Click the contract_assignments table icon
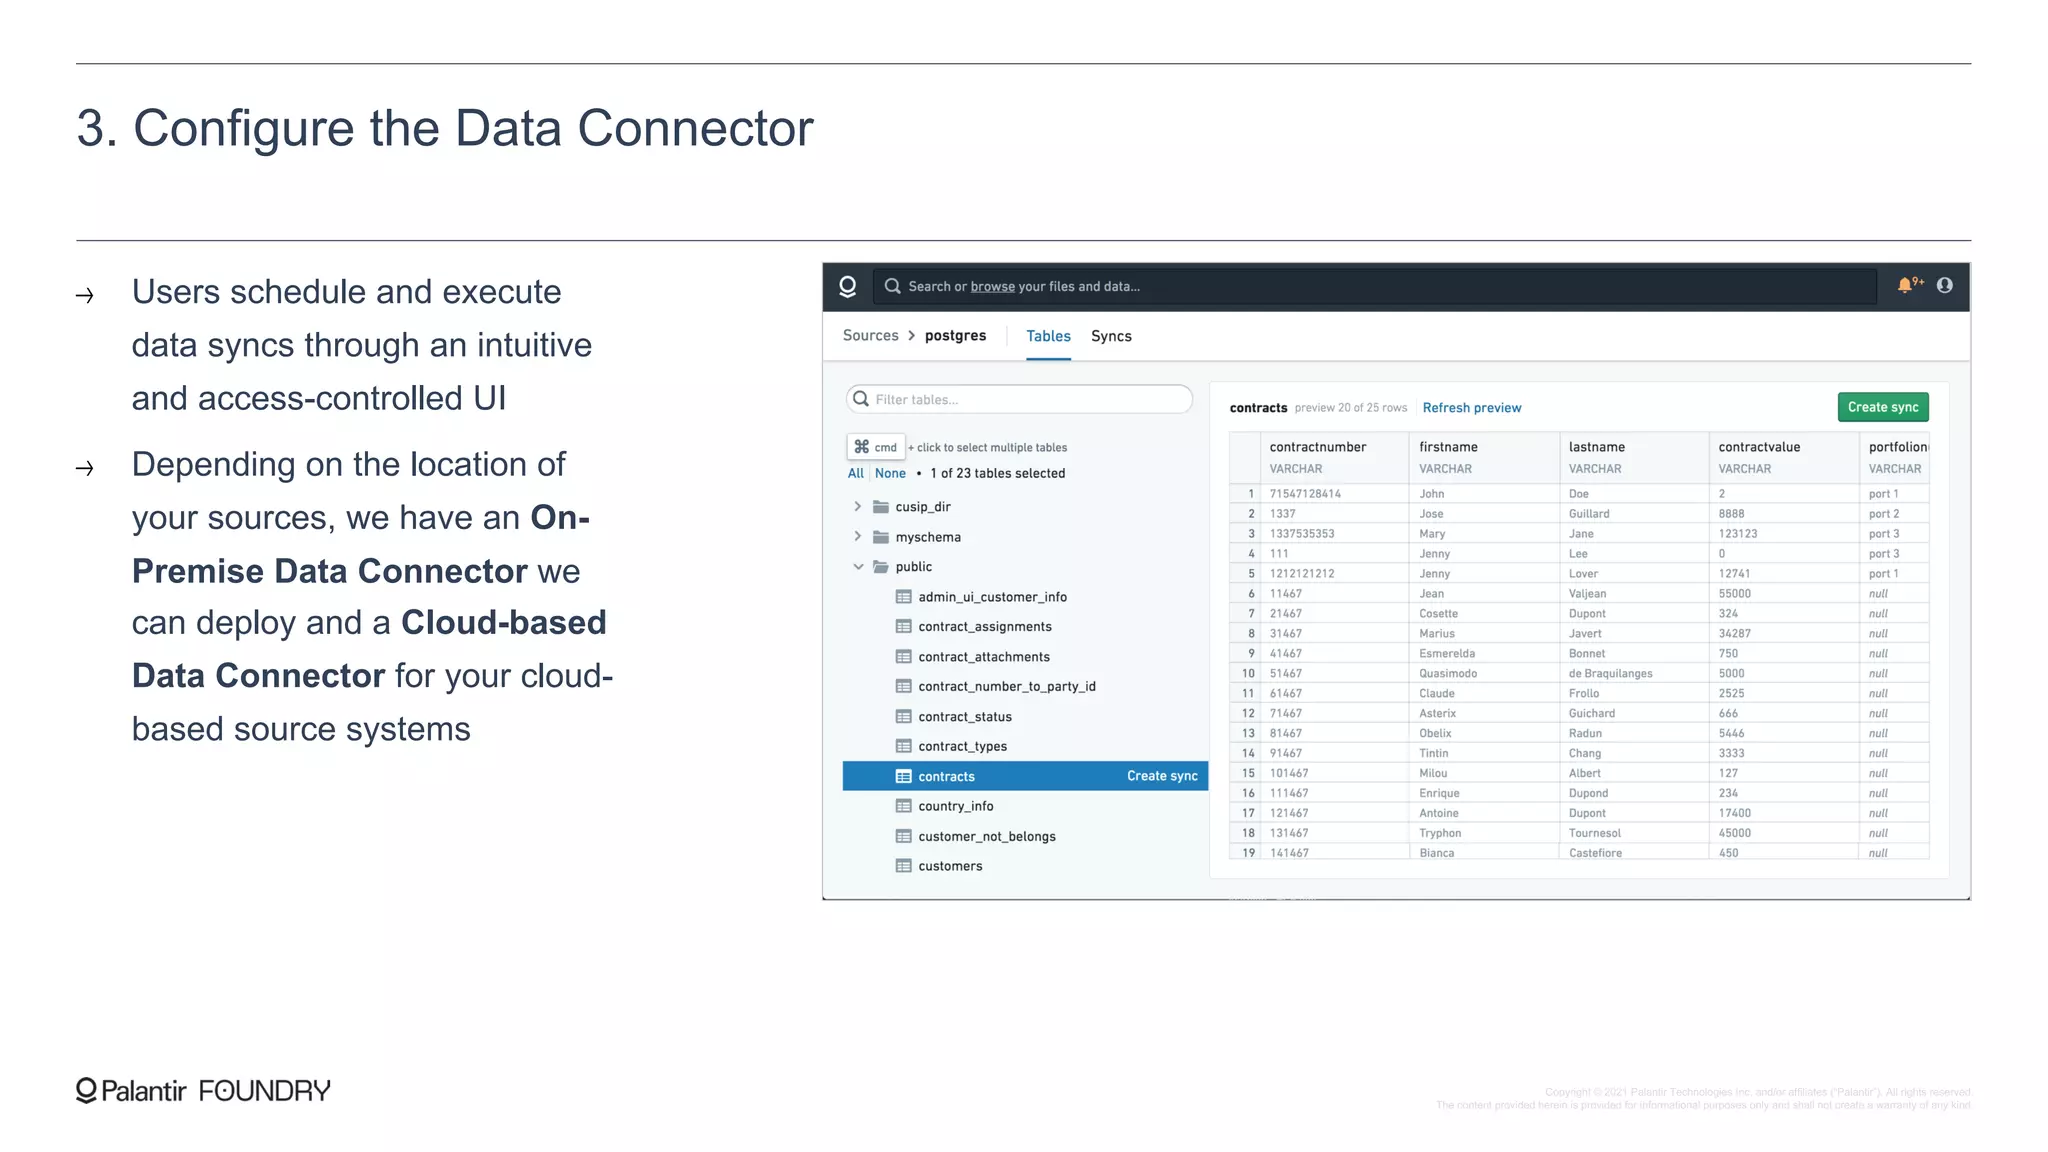 tap(903, 627)
